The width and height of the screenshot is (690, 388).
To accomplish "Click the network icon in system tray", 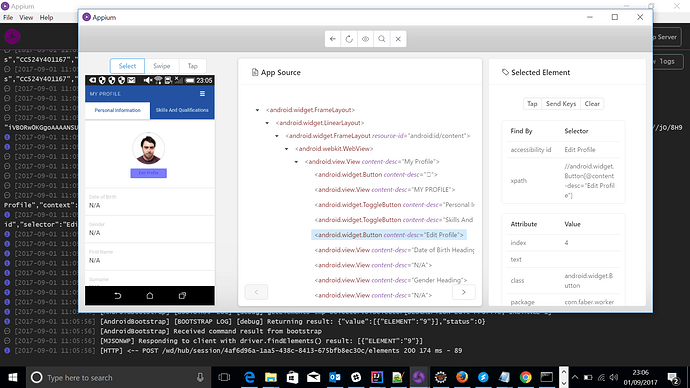I will click(601, 377).
